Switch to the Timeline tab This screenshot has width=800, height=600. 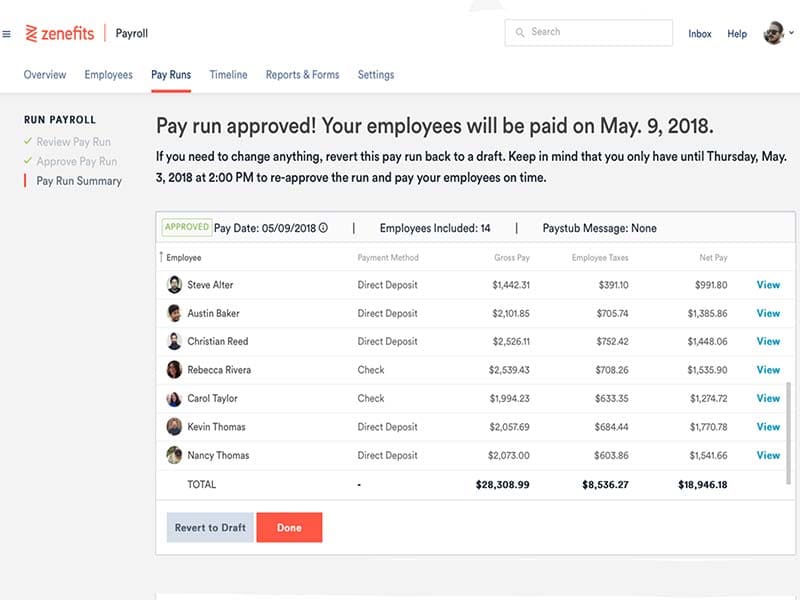coord(228,75)
